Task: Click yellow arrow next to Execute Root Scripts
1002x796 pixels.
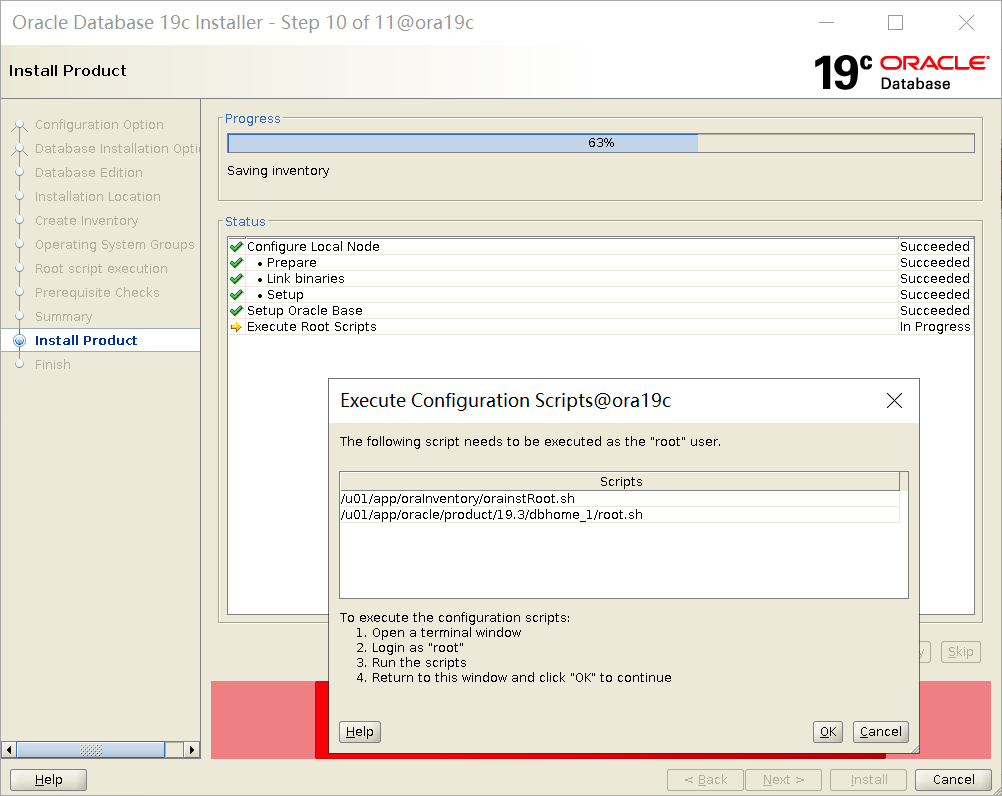Action: click(236, 327)
